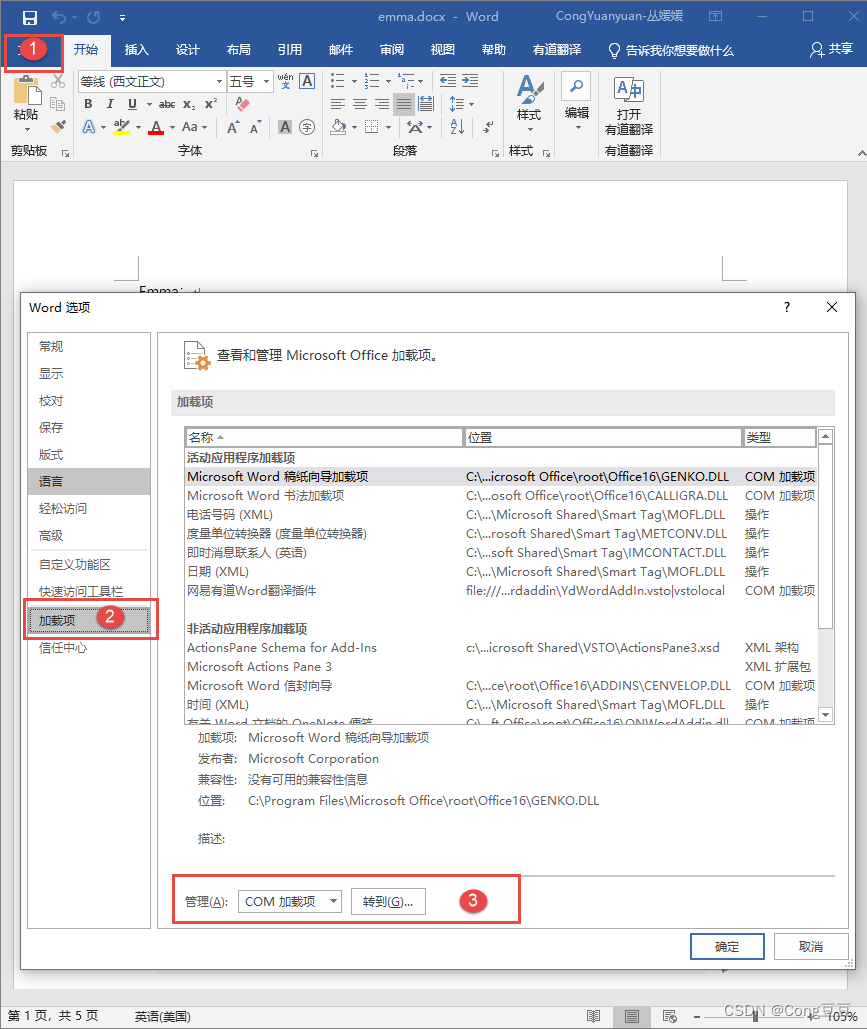Toggle Underline formatting
867x1029 pixels.
click(132, 104)
